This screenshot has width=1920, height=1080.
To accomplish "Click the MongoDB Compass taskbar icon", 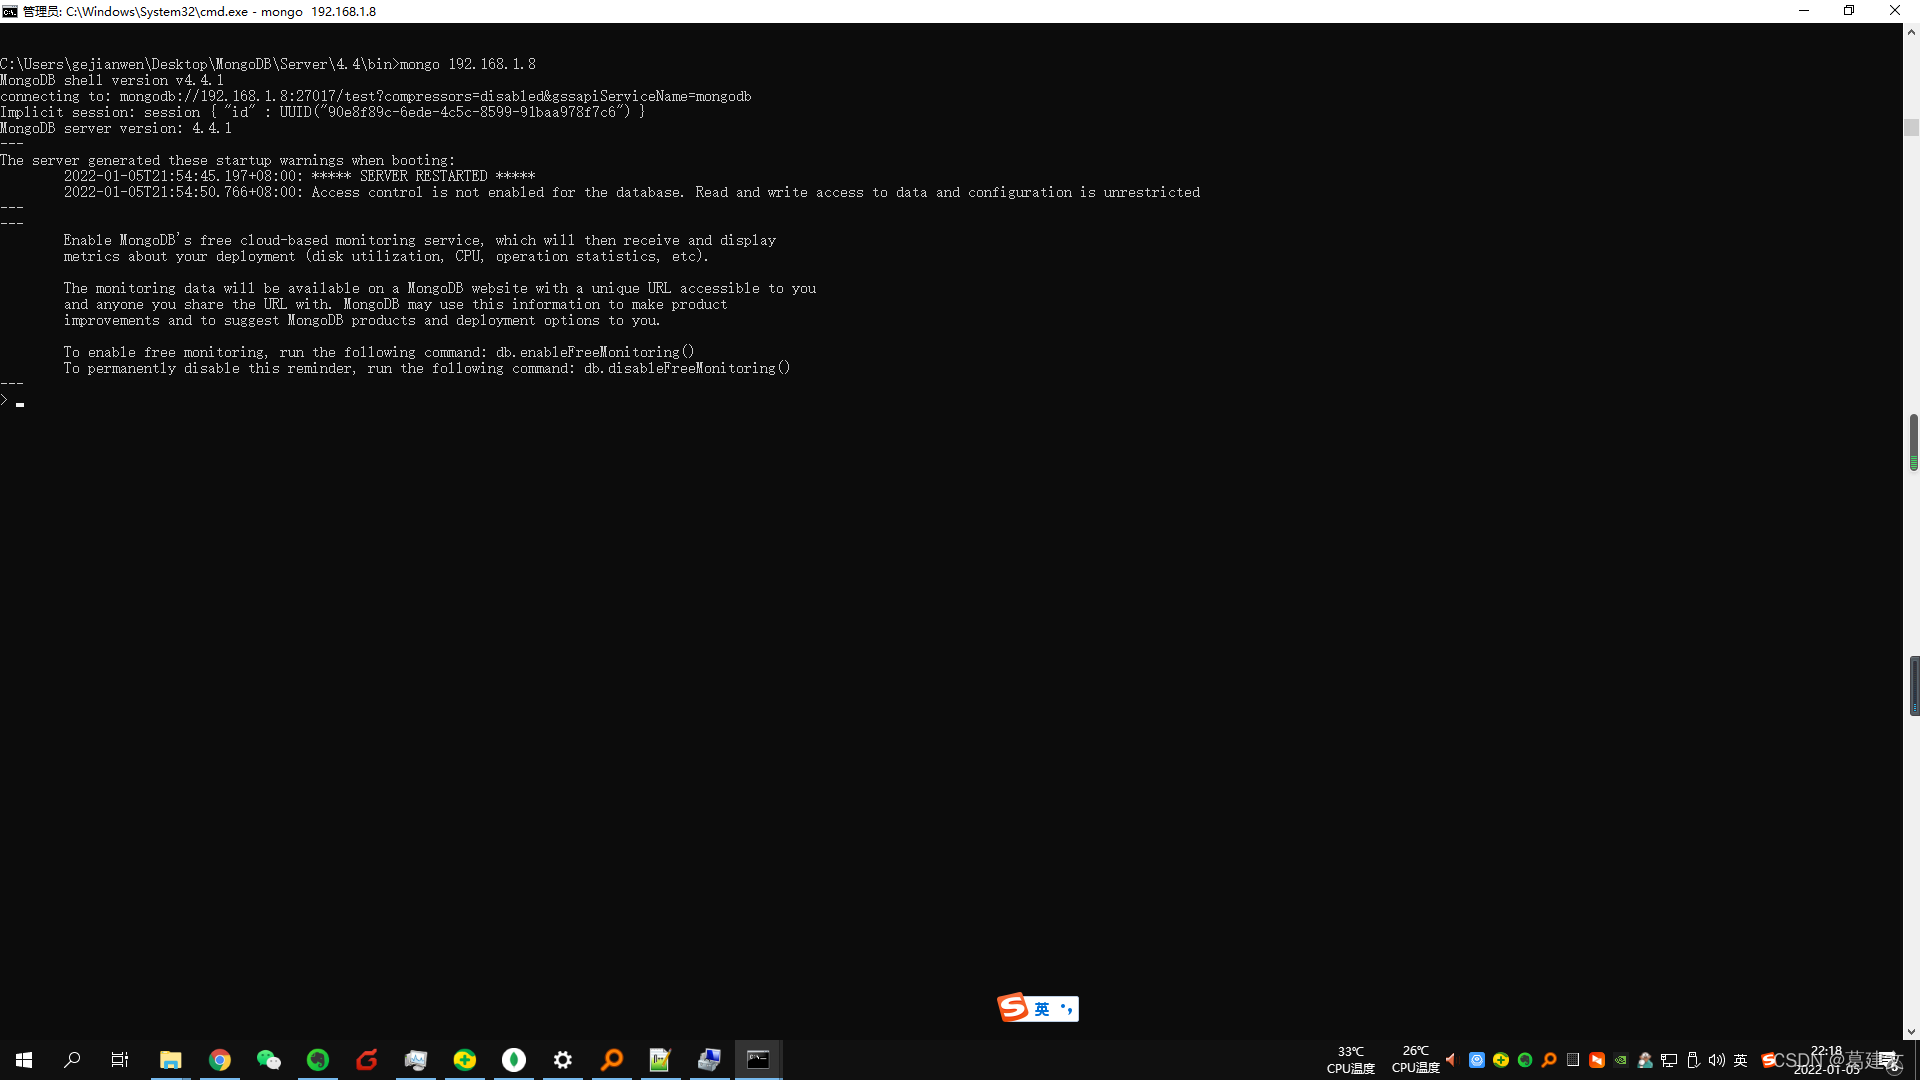I will (513, 1060).
